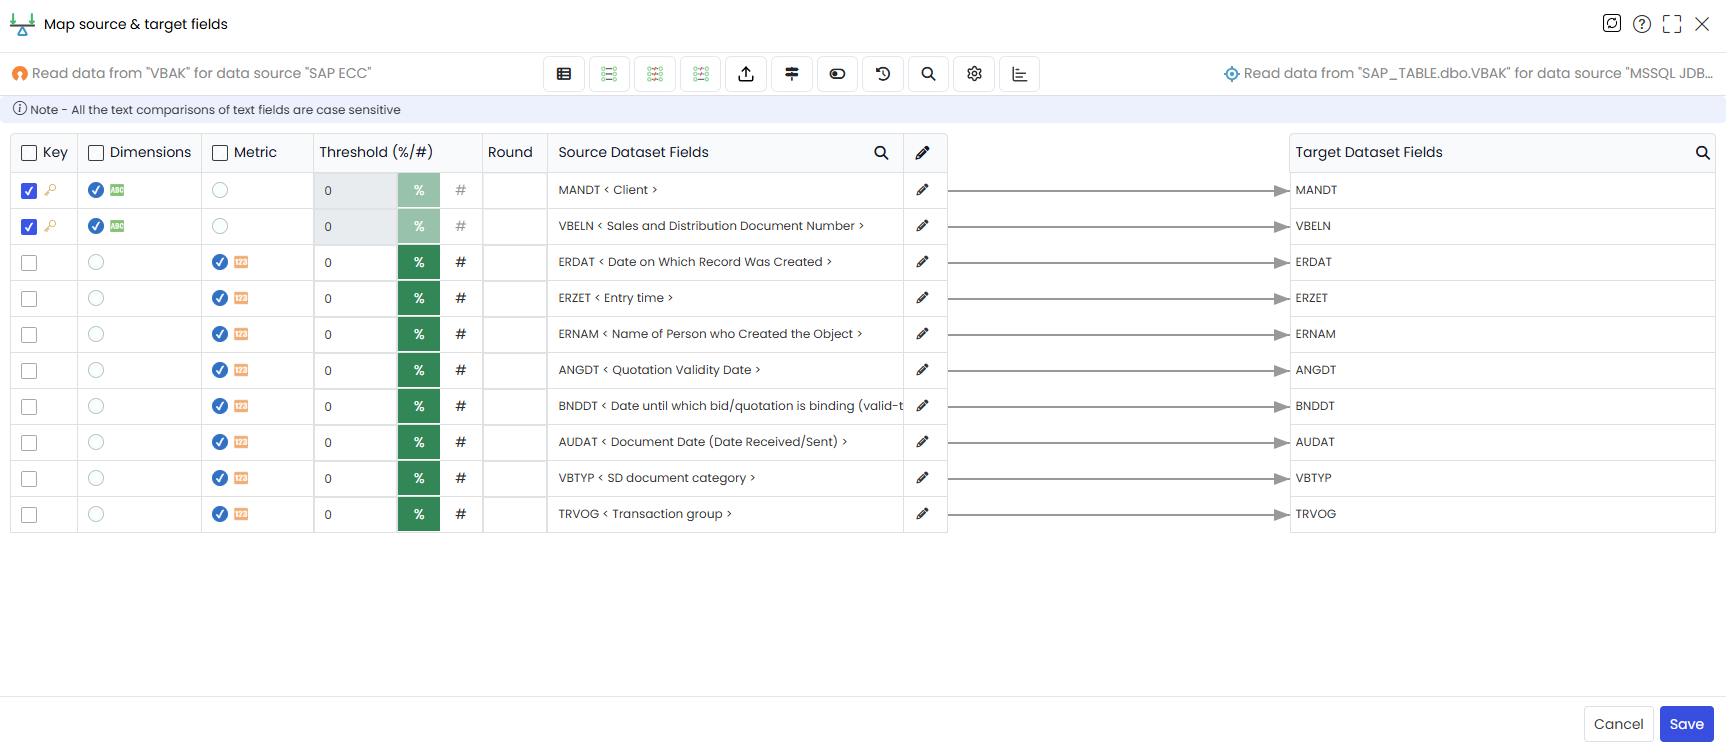Viewport: 1726px width, 749px height.
Task: Close the Map source & target fields dialog
Action: (x=1702, y=24)
